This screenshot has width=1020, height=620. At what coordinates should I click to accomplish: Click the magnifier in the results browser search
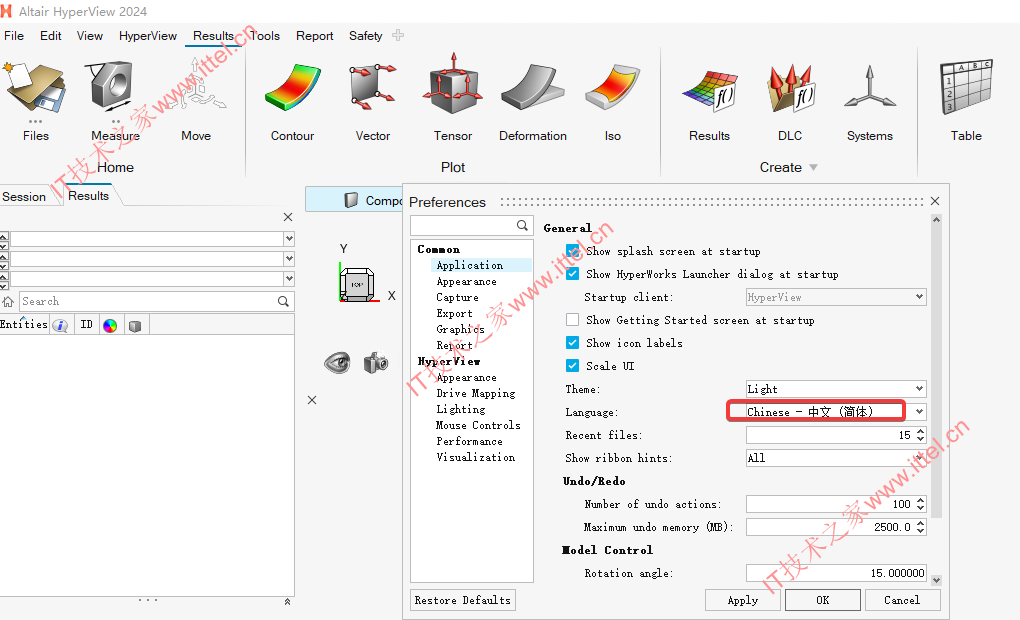(283, 301)
